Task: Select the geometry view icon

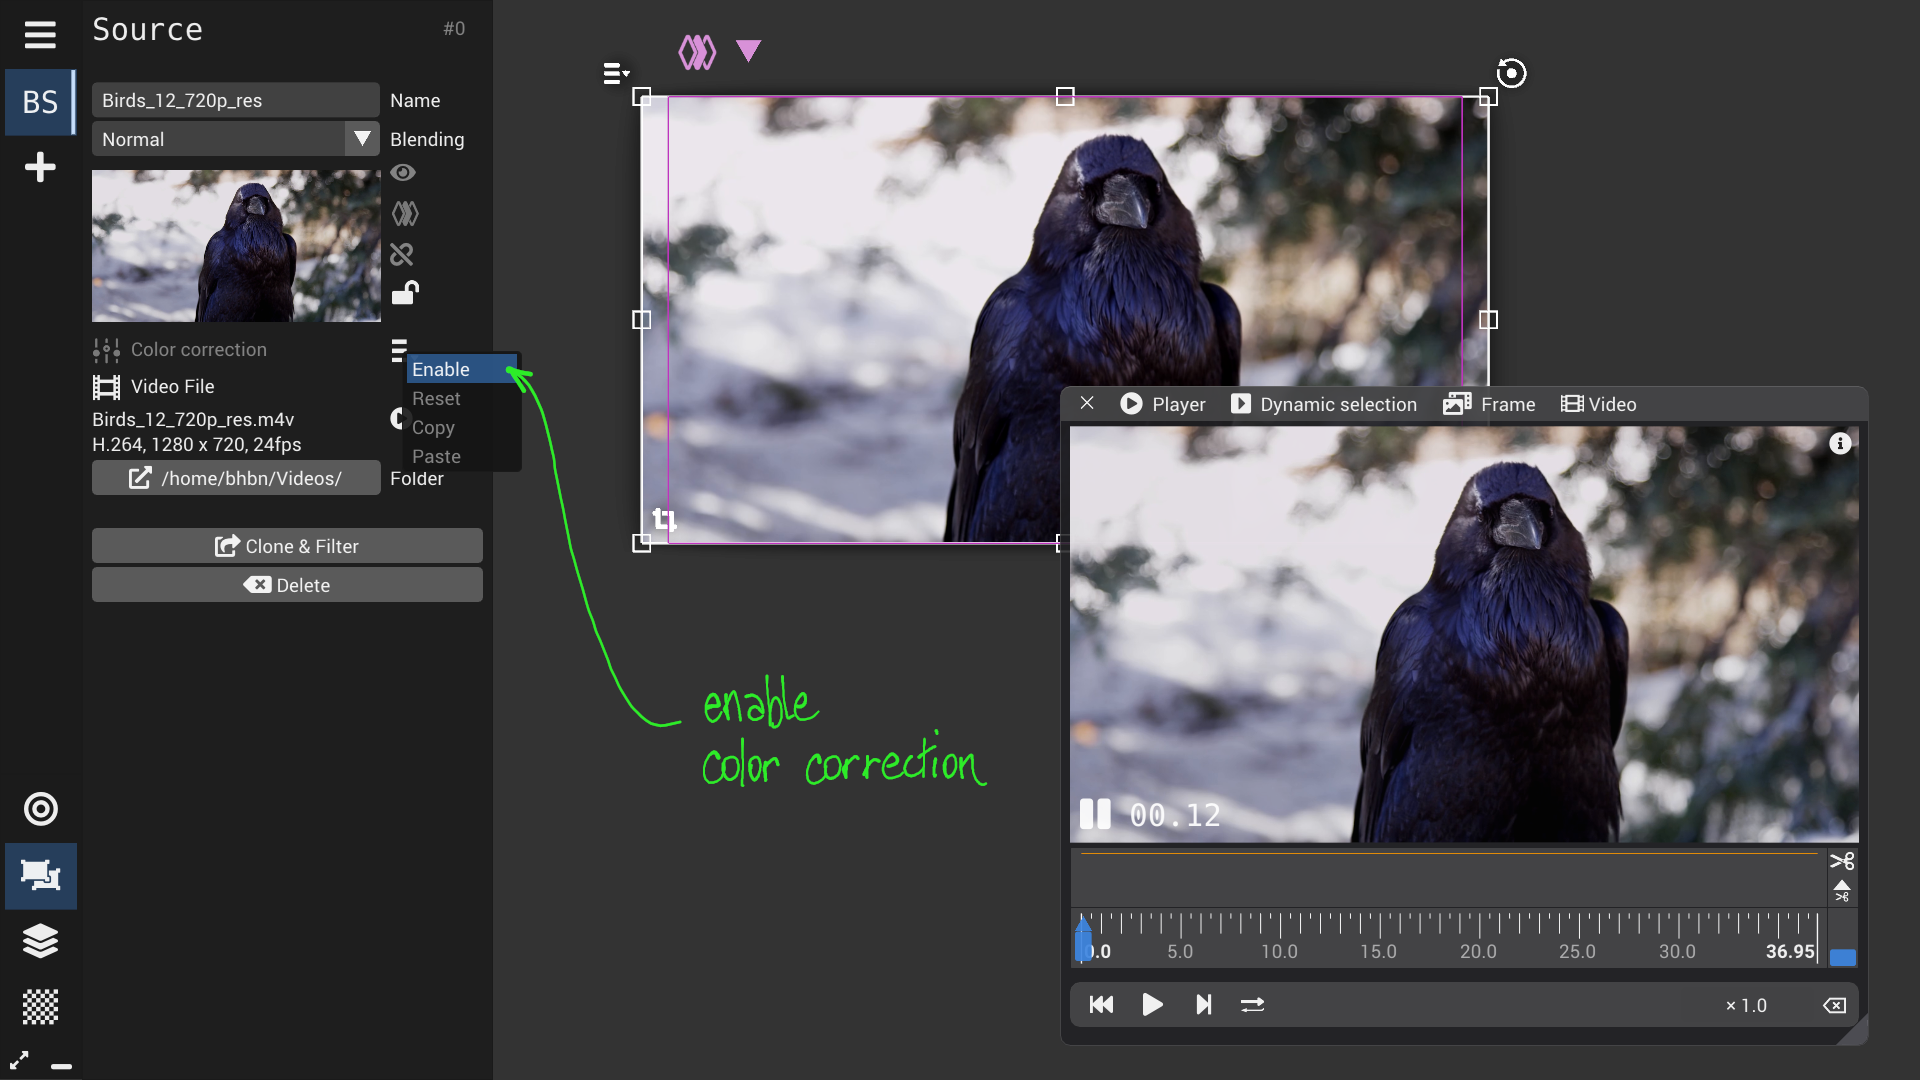Action: pyautogui.click(x=40, y=875)
